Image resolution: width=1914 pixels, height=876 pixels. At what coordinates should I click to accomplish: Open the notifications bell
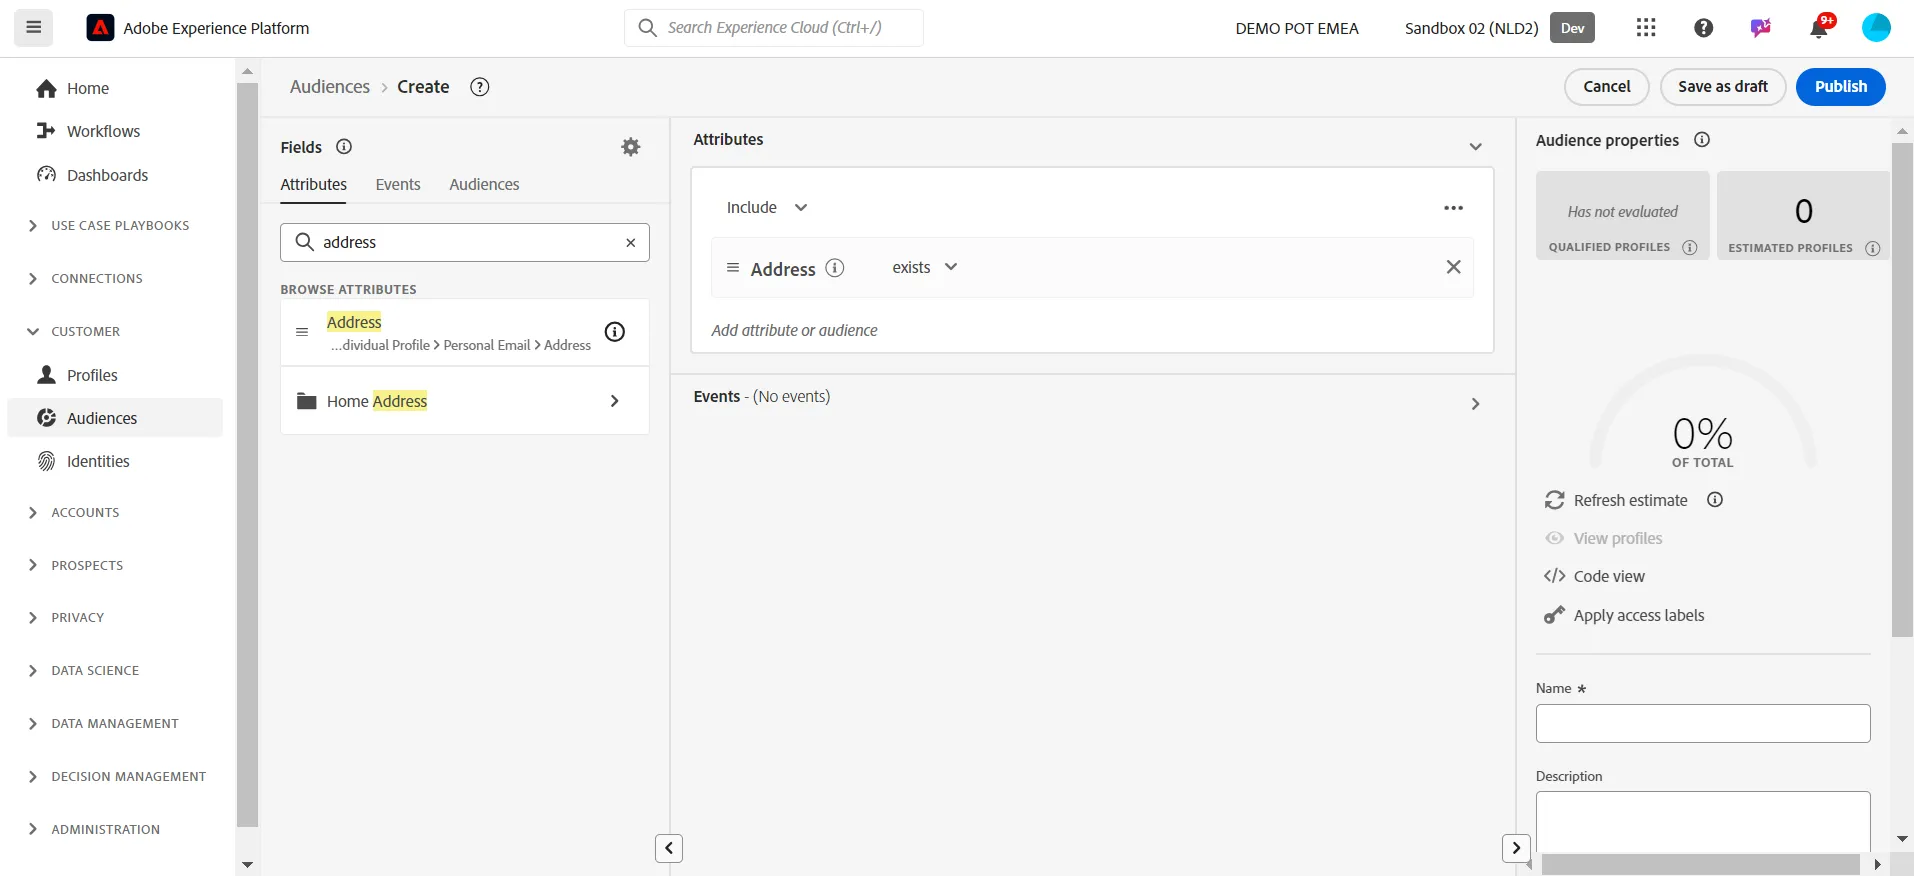point(1819,28)
